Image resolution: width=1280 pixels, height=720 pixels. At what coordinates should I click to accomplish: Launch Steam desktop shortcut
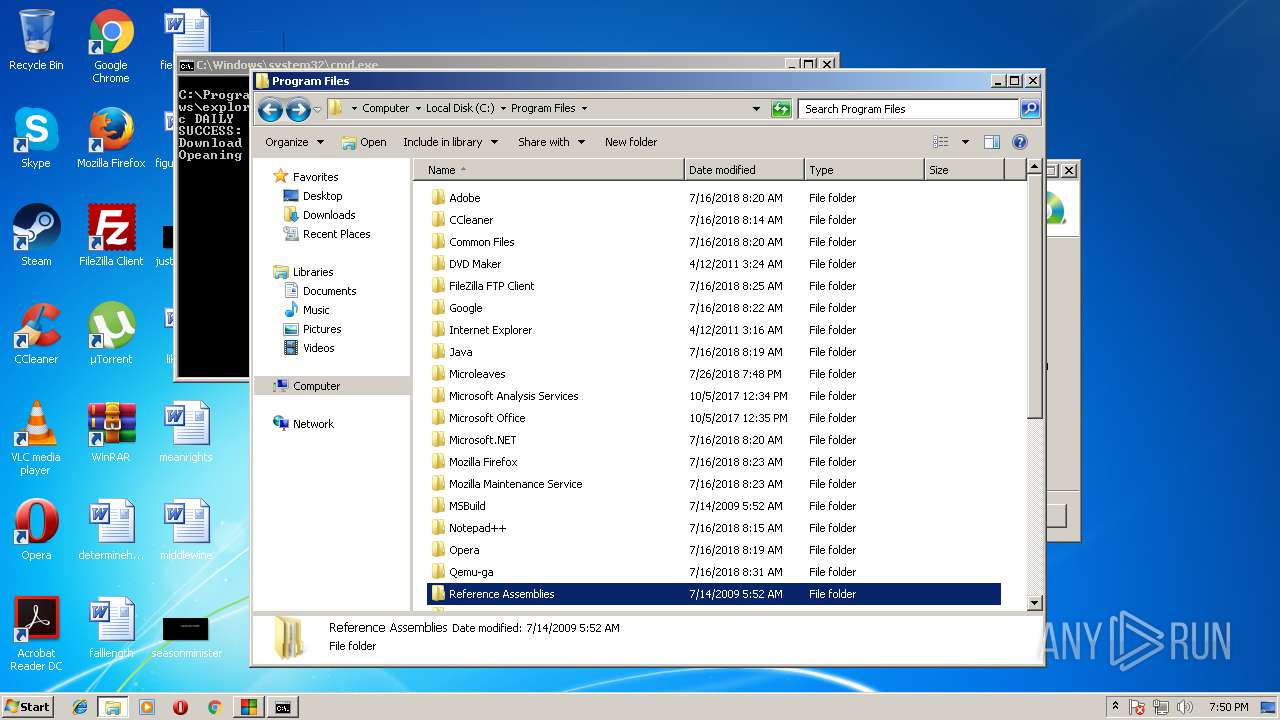(36, 236)
